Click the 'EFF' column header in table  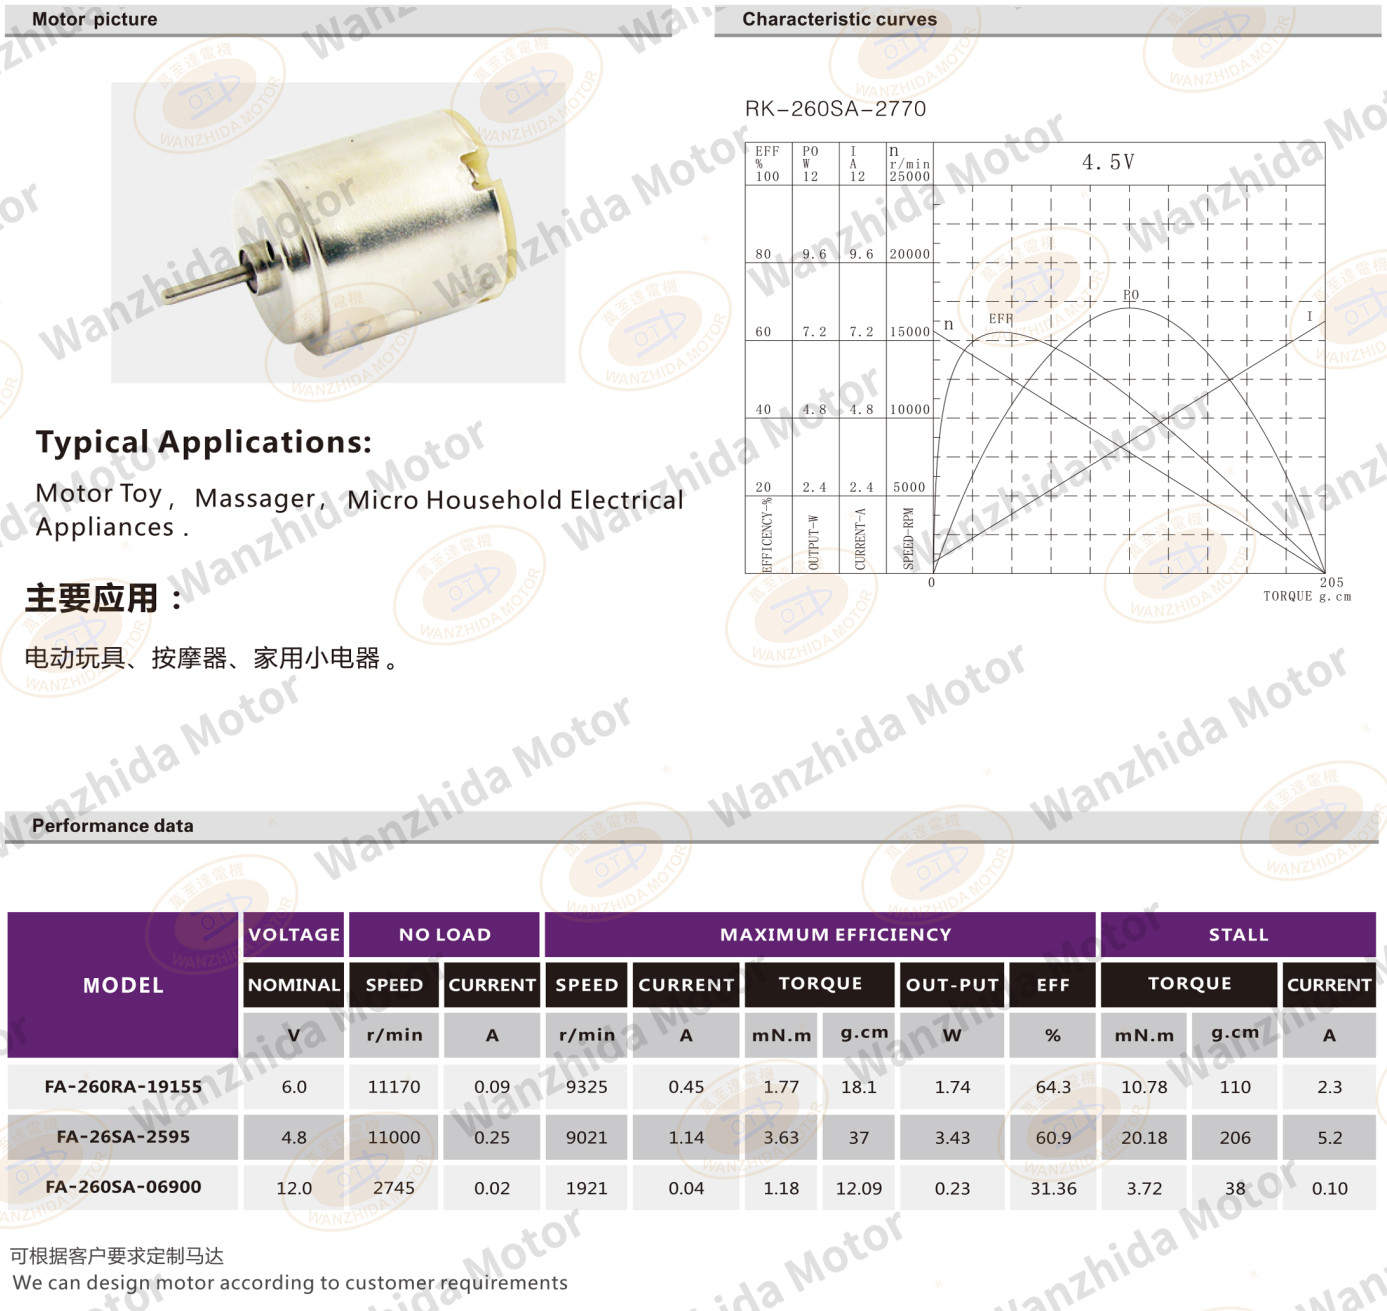click(x=1053, y=985)
